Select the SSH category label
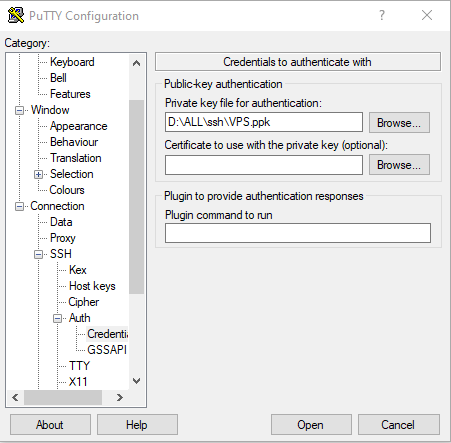Viewport: 451px width, 443px height. click(x=61, y=254)
